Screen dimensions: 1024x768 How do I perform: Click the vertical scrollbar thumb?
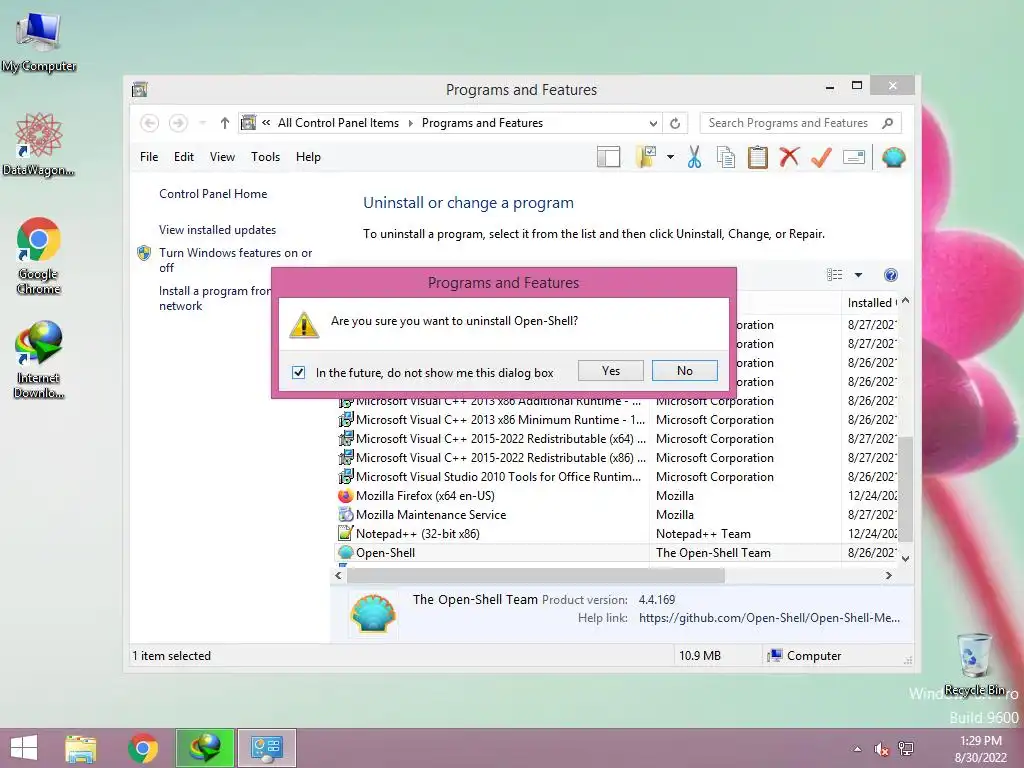[905, 488]
